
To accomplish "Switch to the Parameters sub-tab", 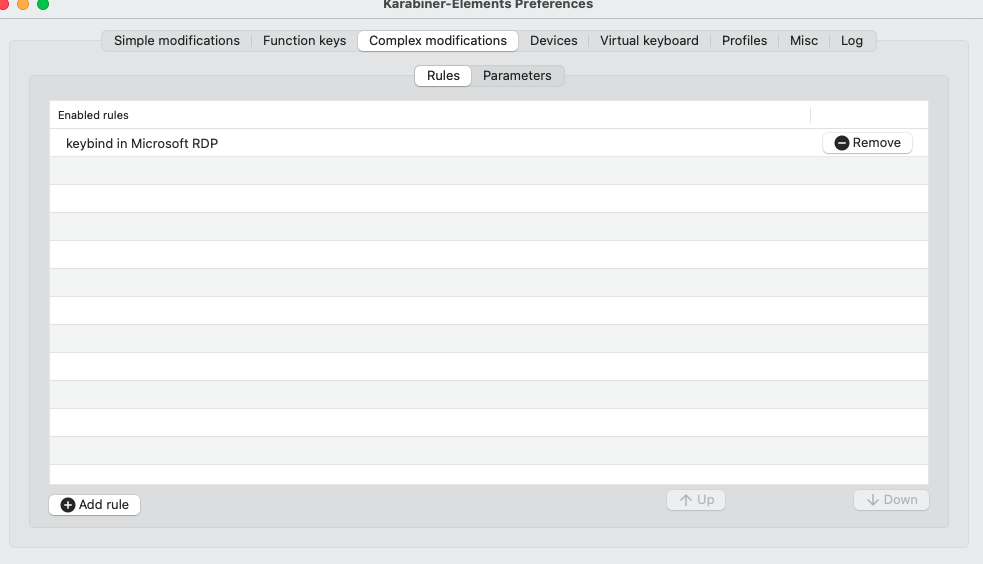I will [517, 76].
